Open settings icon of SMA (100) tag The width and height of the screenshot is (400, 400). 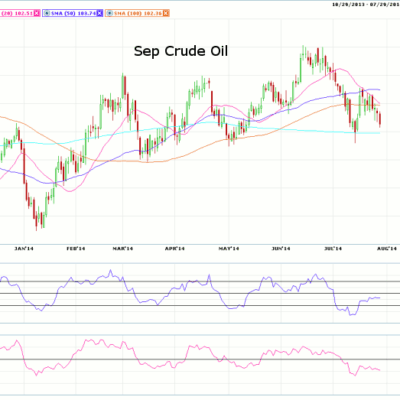[x=110, y=13]
